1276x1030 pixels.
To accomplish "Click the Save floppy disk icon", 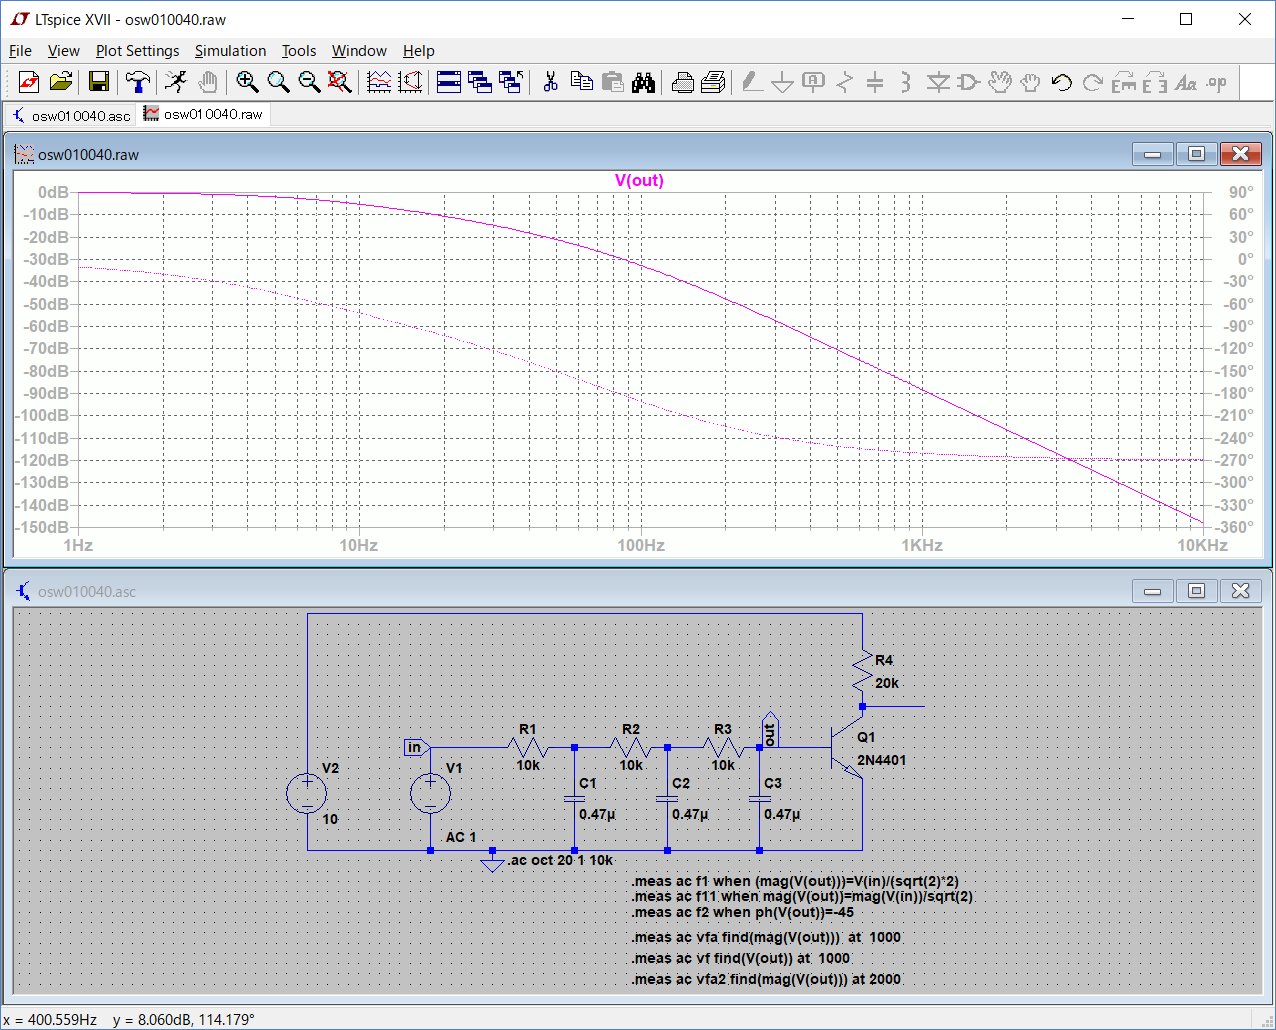I will [x=99, y=82].
